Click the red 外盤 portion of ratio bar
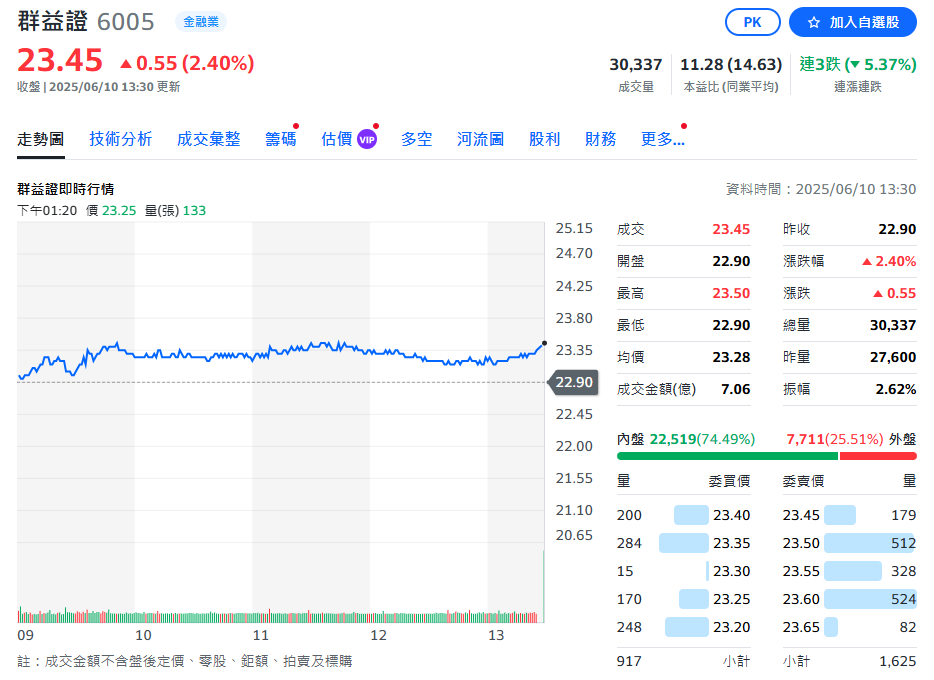The image size is (934, 680). click(878, 456)
